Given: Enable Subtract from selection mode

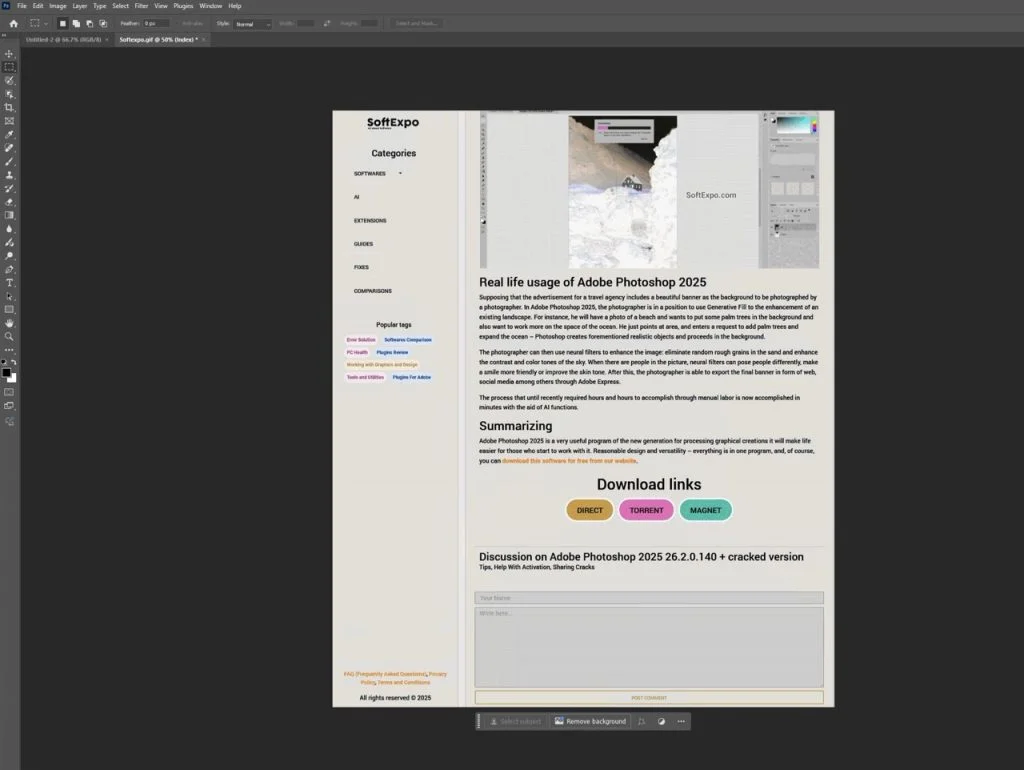Looking at the screenshot, I should click(x=90, y=23).
